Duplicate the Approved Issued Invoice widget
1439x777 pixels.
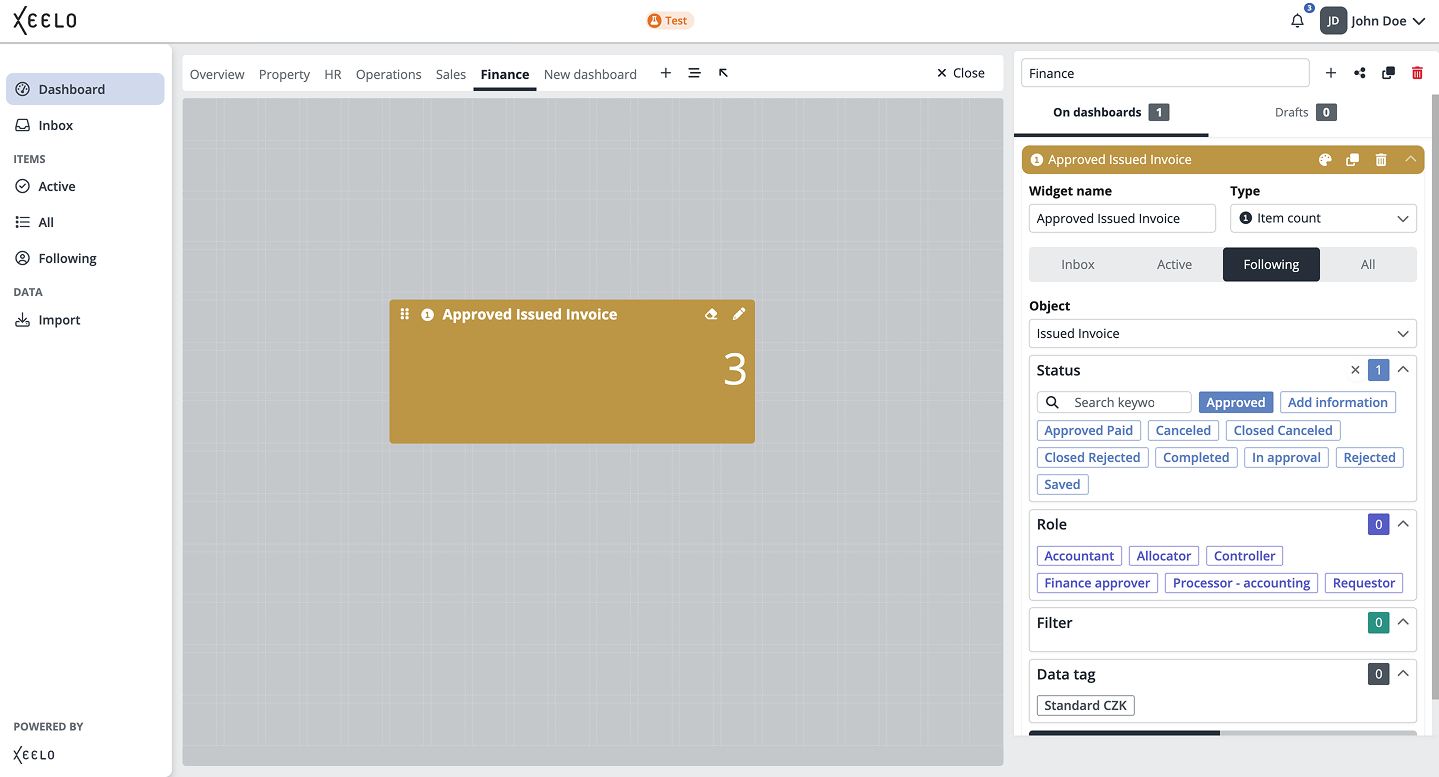coord(1353,160)
